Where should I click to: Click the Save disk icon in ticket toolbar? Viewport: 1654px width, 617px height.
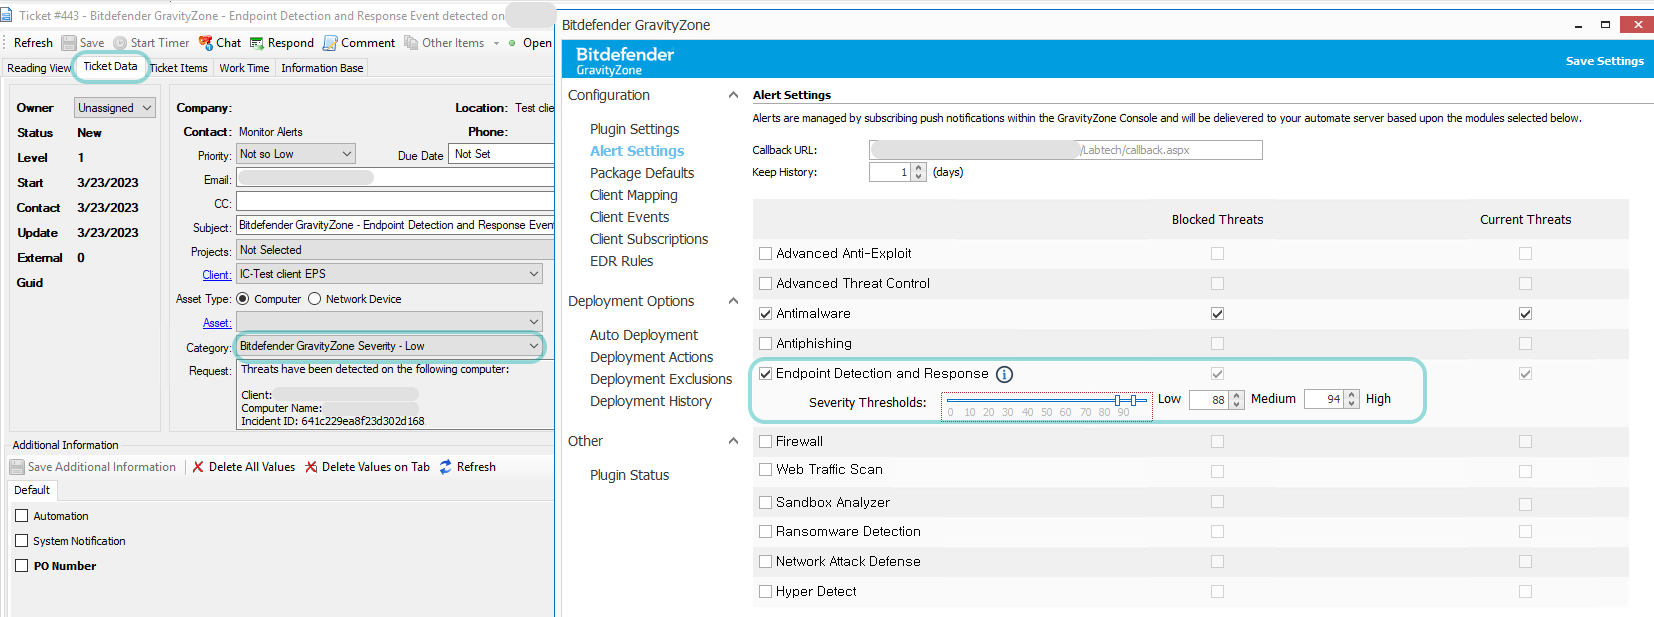(x=69, y=43)
